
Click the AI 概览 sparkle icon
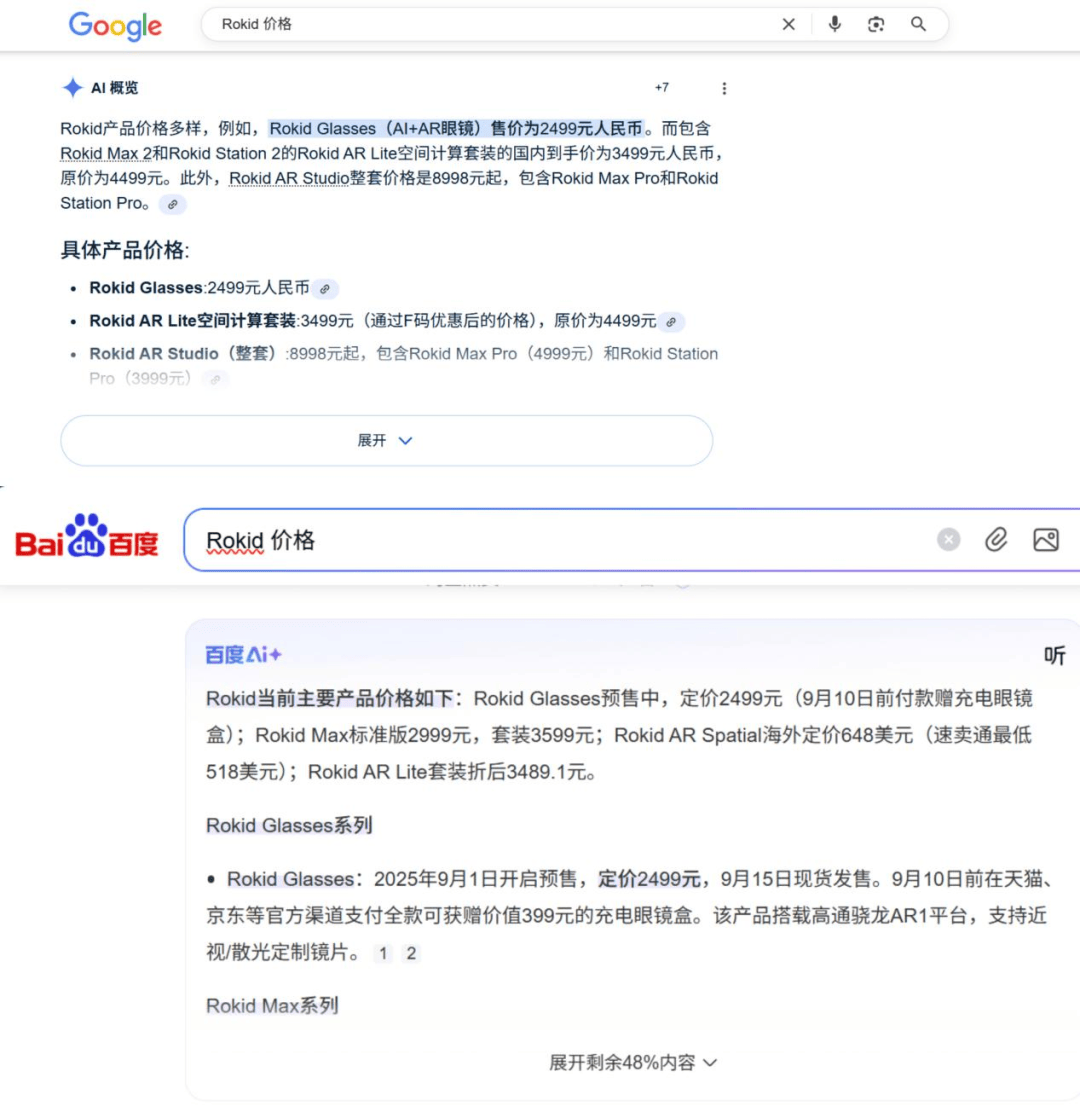(72, 88)
